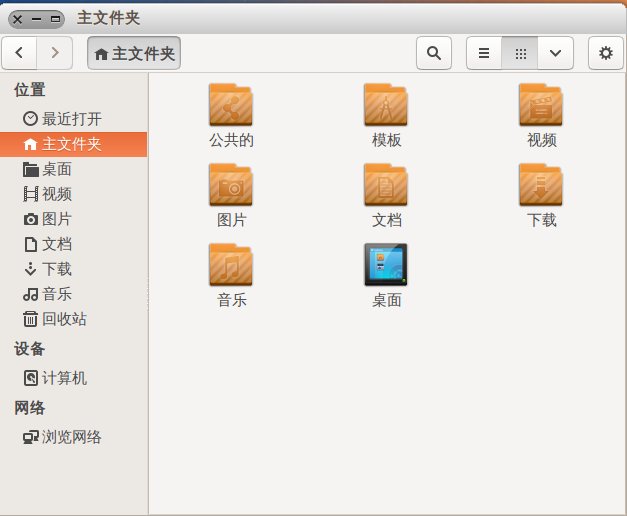Select 浏览网络 under 网络

click(74, 437)
